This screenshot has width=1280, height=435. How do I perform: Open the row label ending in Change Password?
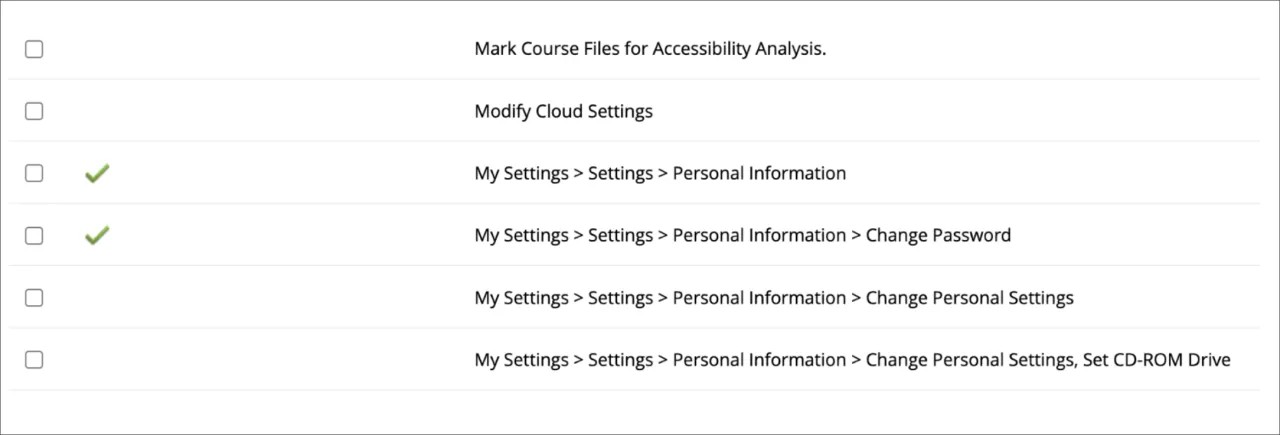[x=742, y=235]
